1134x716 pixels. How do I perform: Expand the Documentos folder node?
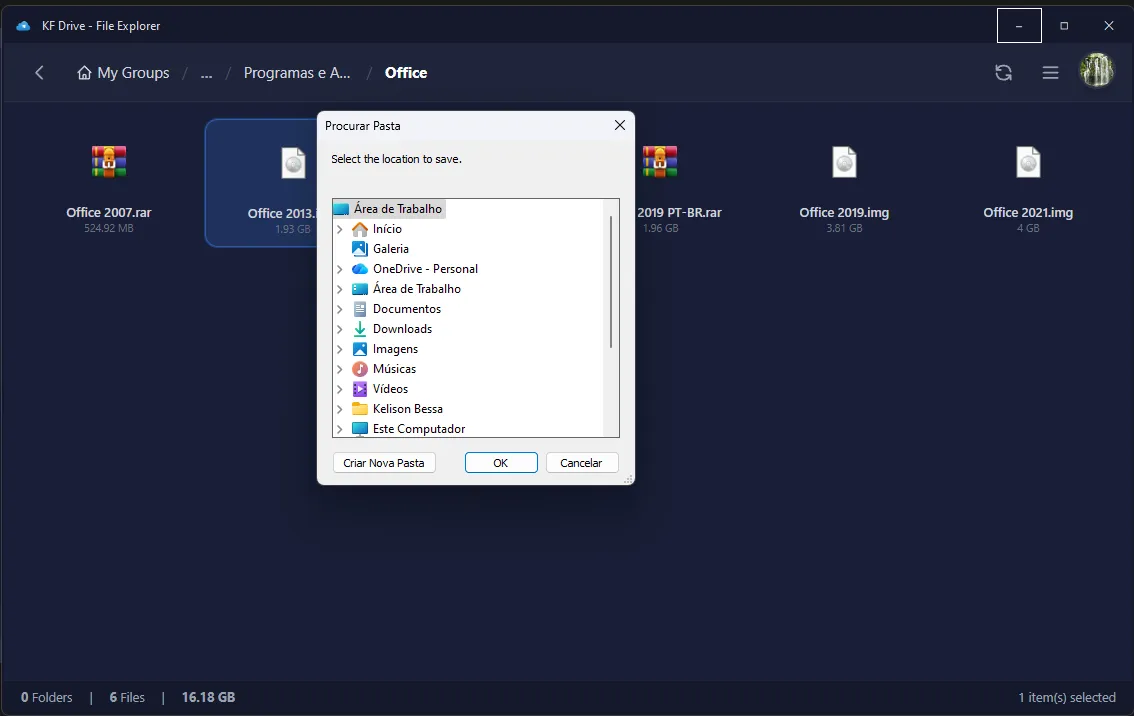click(x=340, y=309)
